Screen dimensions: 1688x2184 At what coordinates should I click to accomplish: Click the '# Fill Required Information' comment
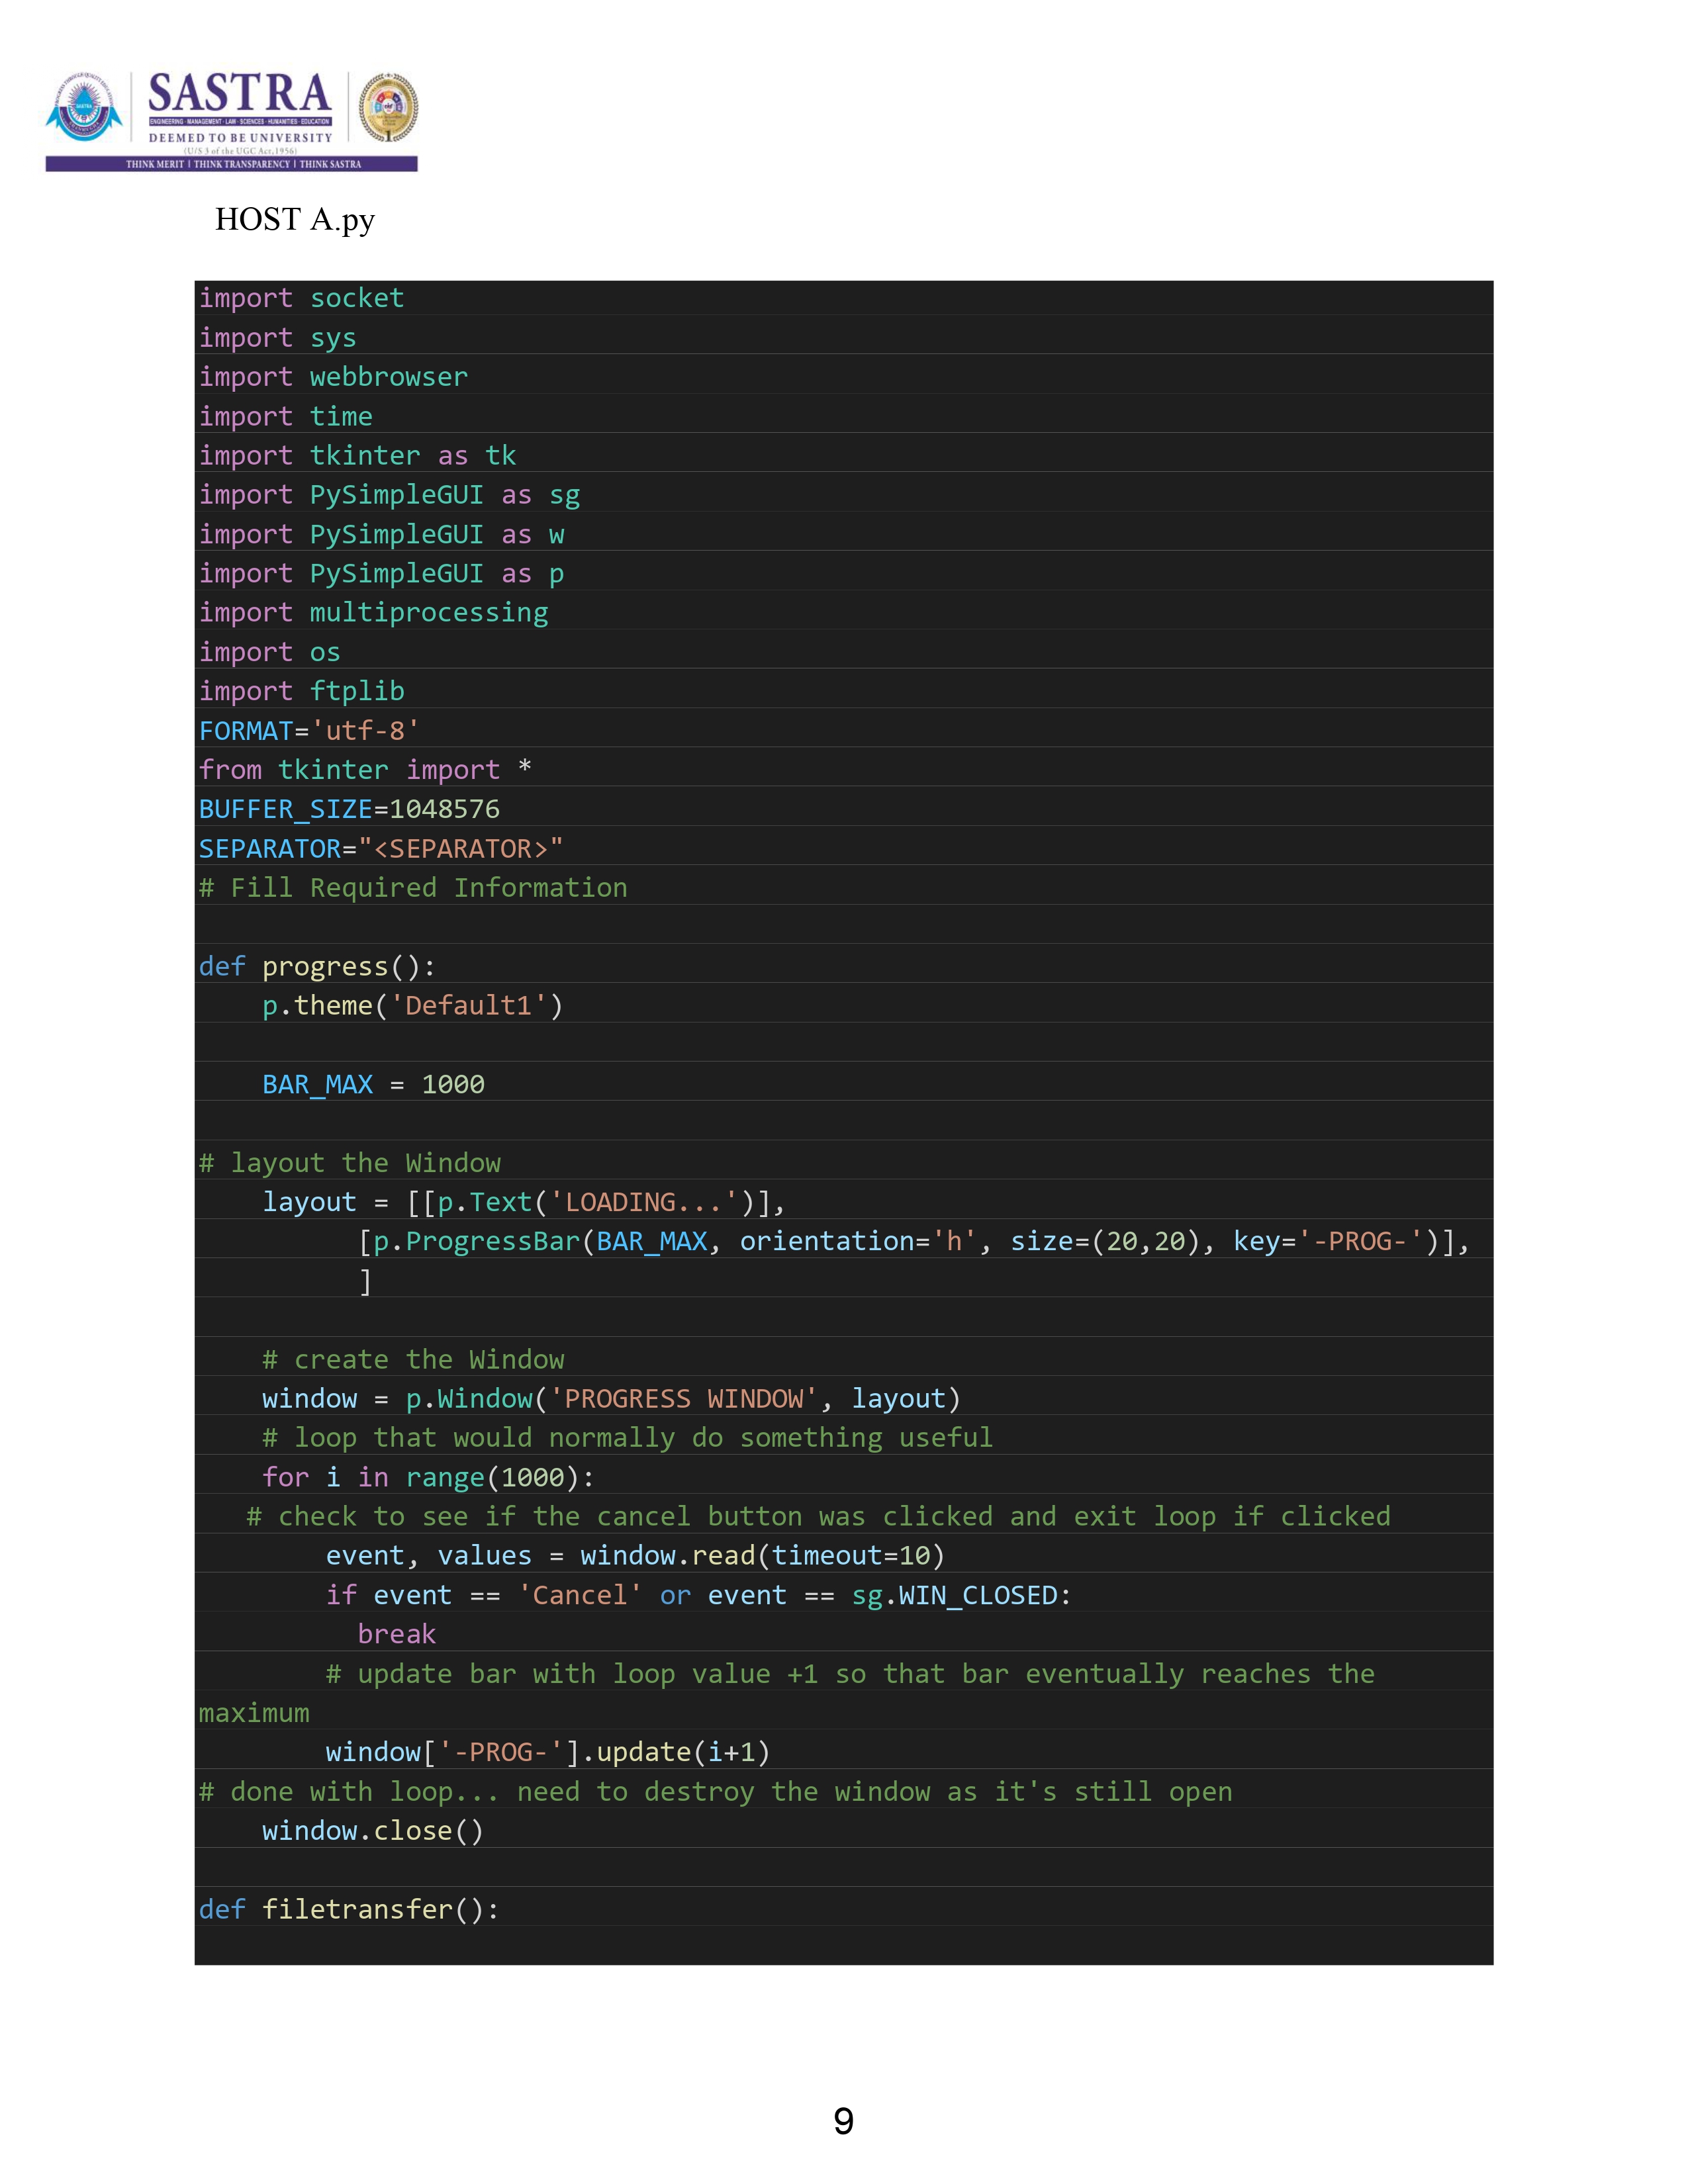pos(412,887)
